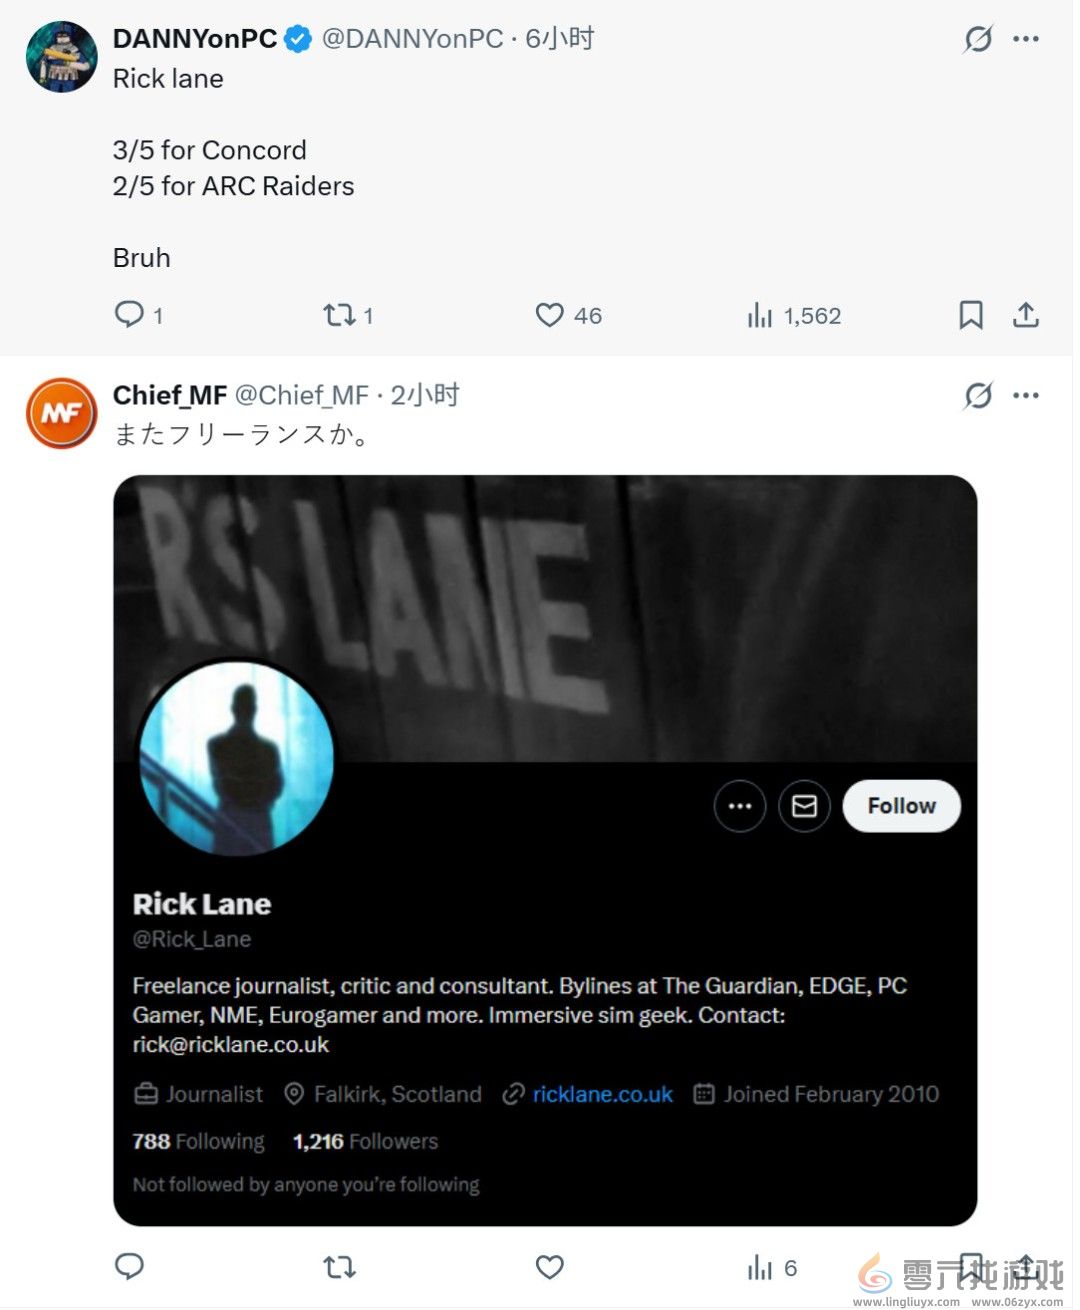This screenshot has width=1080, height=1310.
Task: Like DANNYonPC's Rick Lane tweet
Action: point(550,315)
